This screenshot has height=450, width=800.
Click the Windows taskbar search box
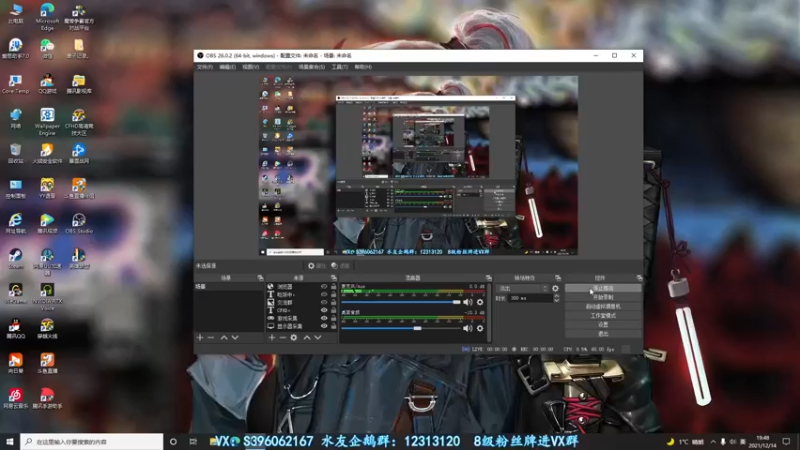(x=92, y=441)
